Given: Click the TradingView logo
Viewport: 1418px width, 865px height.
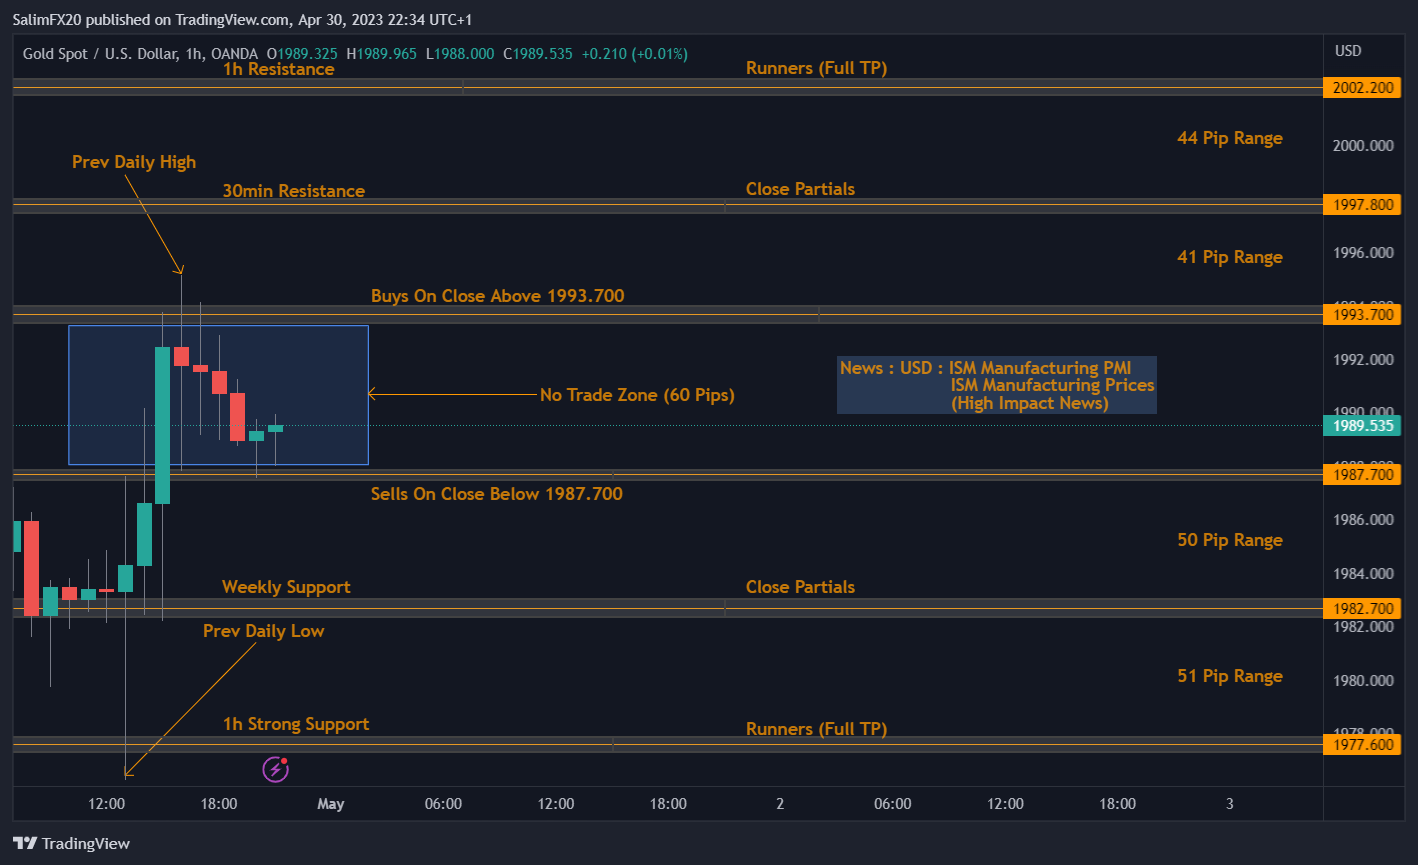Looking at the screenshot, I should (71, 843).
